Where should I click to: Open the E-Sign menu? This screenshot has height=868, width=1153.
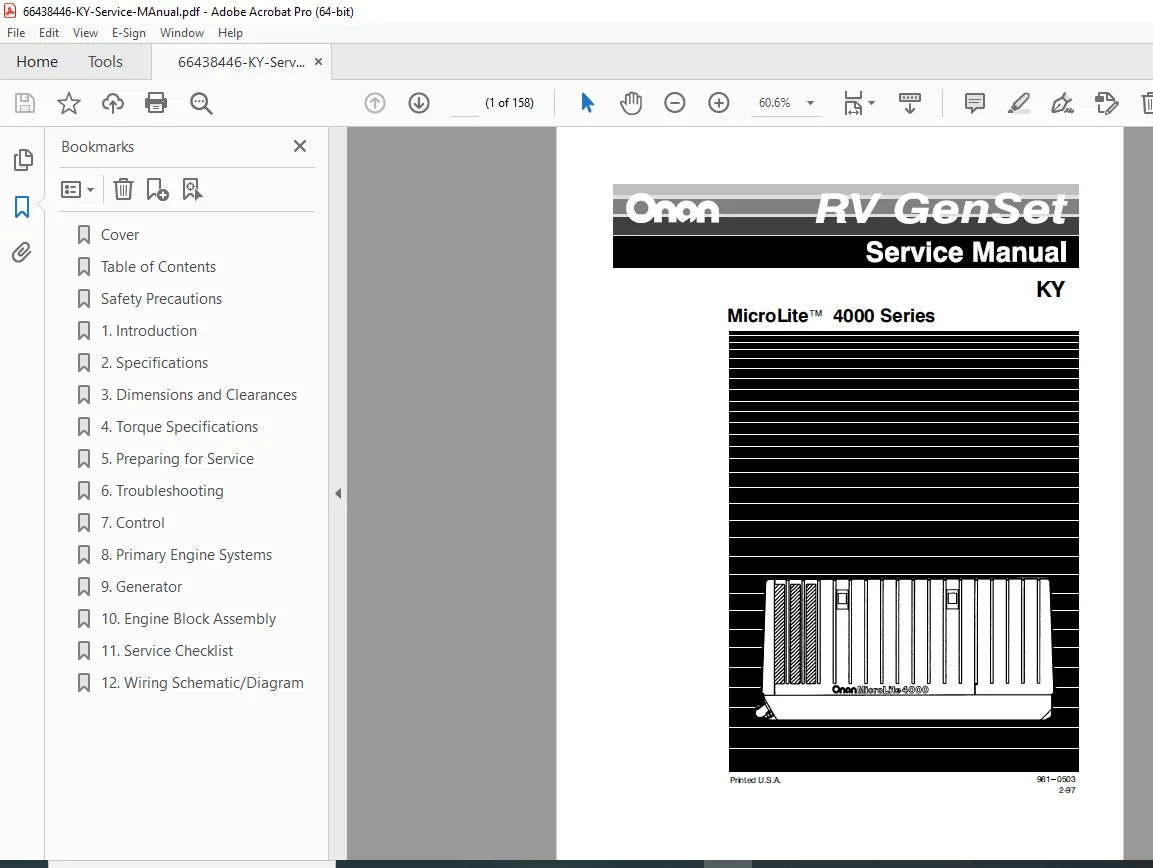coord(129,33)
